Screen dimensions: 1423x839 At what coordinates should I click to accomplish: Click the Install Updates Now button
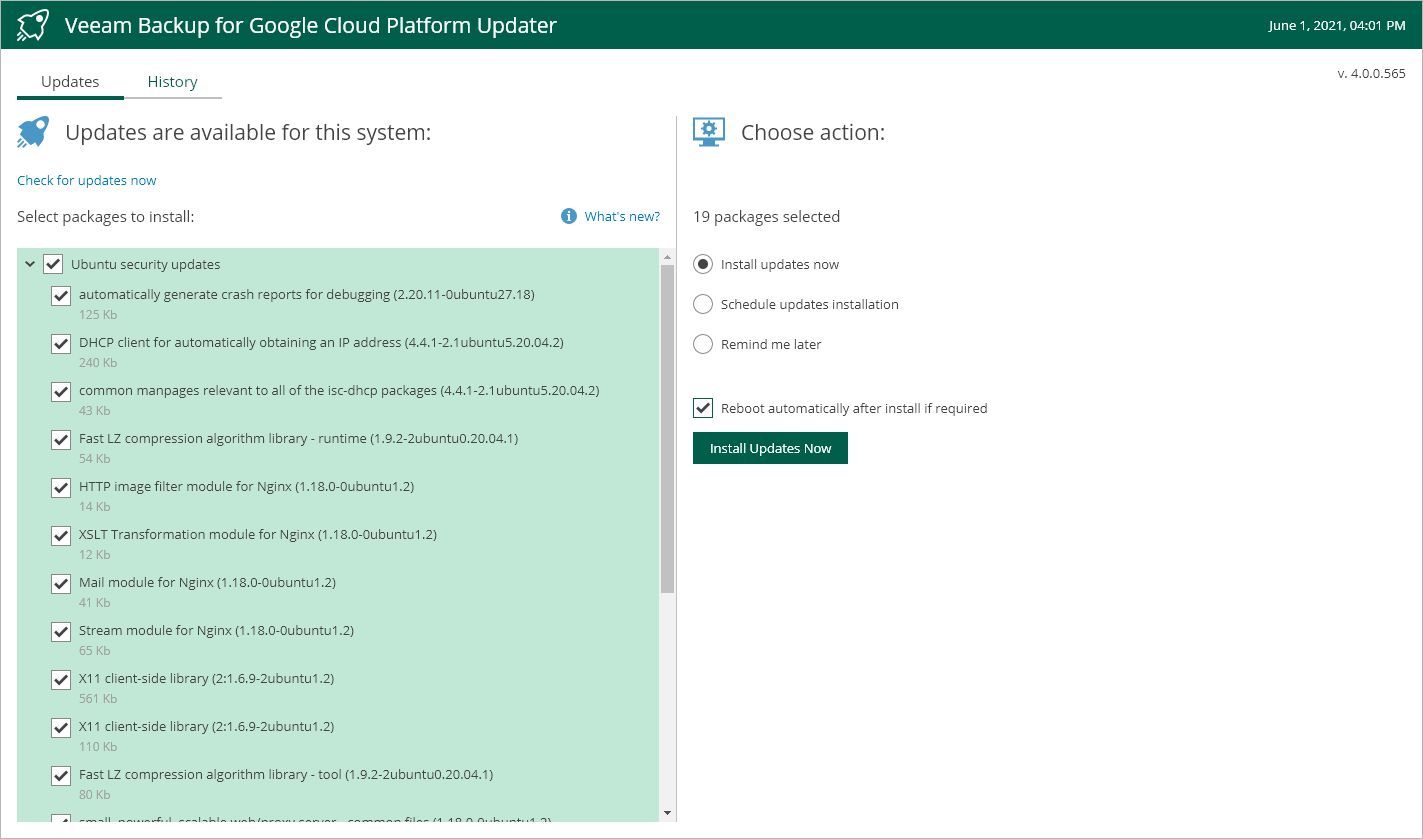click(770, 448)
